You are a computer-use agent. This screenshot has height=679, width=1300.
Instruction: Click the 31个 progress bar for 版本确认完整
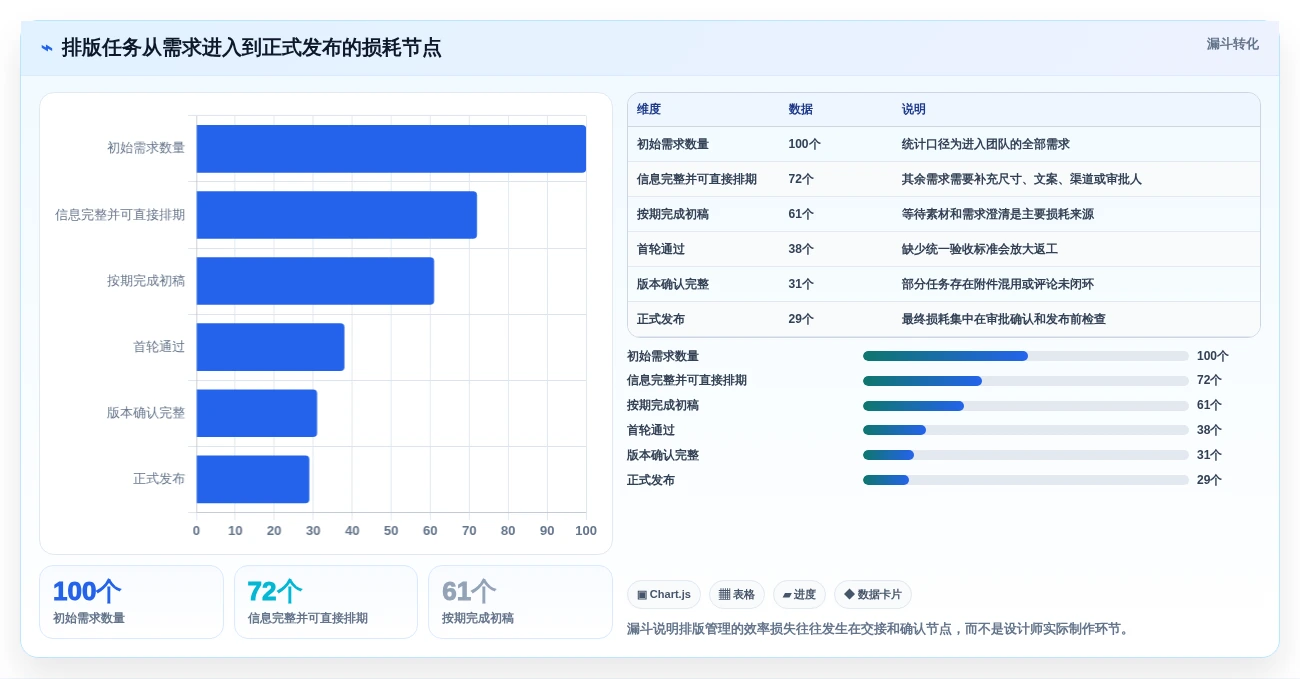click(1026, 455)
